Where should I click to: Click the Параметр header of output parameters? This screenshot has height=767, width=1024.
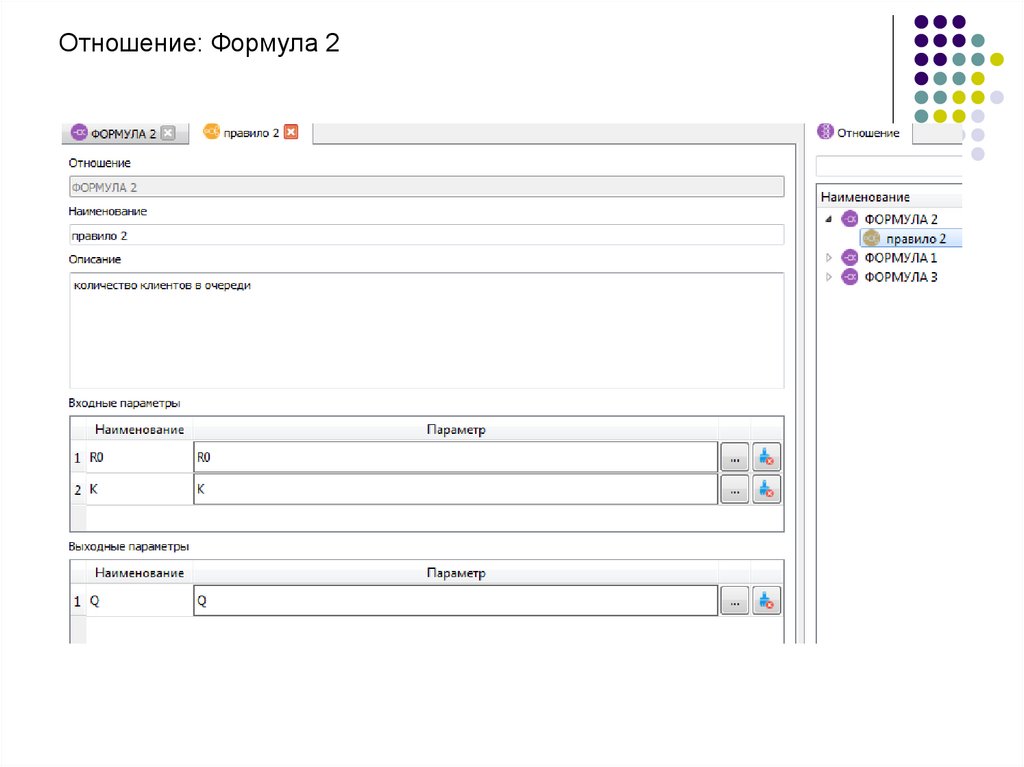tap(456, 572)
